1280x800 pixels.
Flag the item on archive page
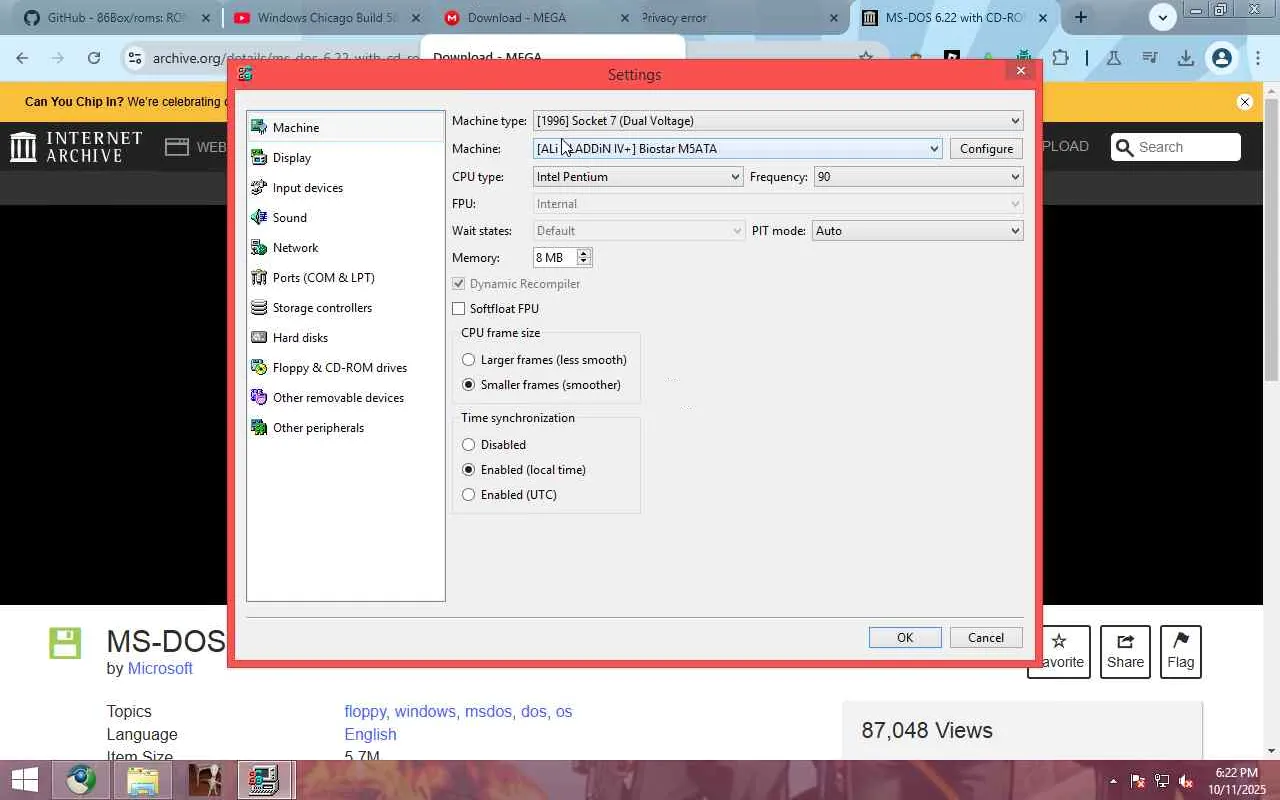tap(1180, 651)
